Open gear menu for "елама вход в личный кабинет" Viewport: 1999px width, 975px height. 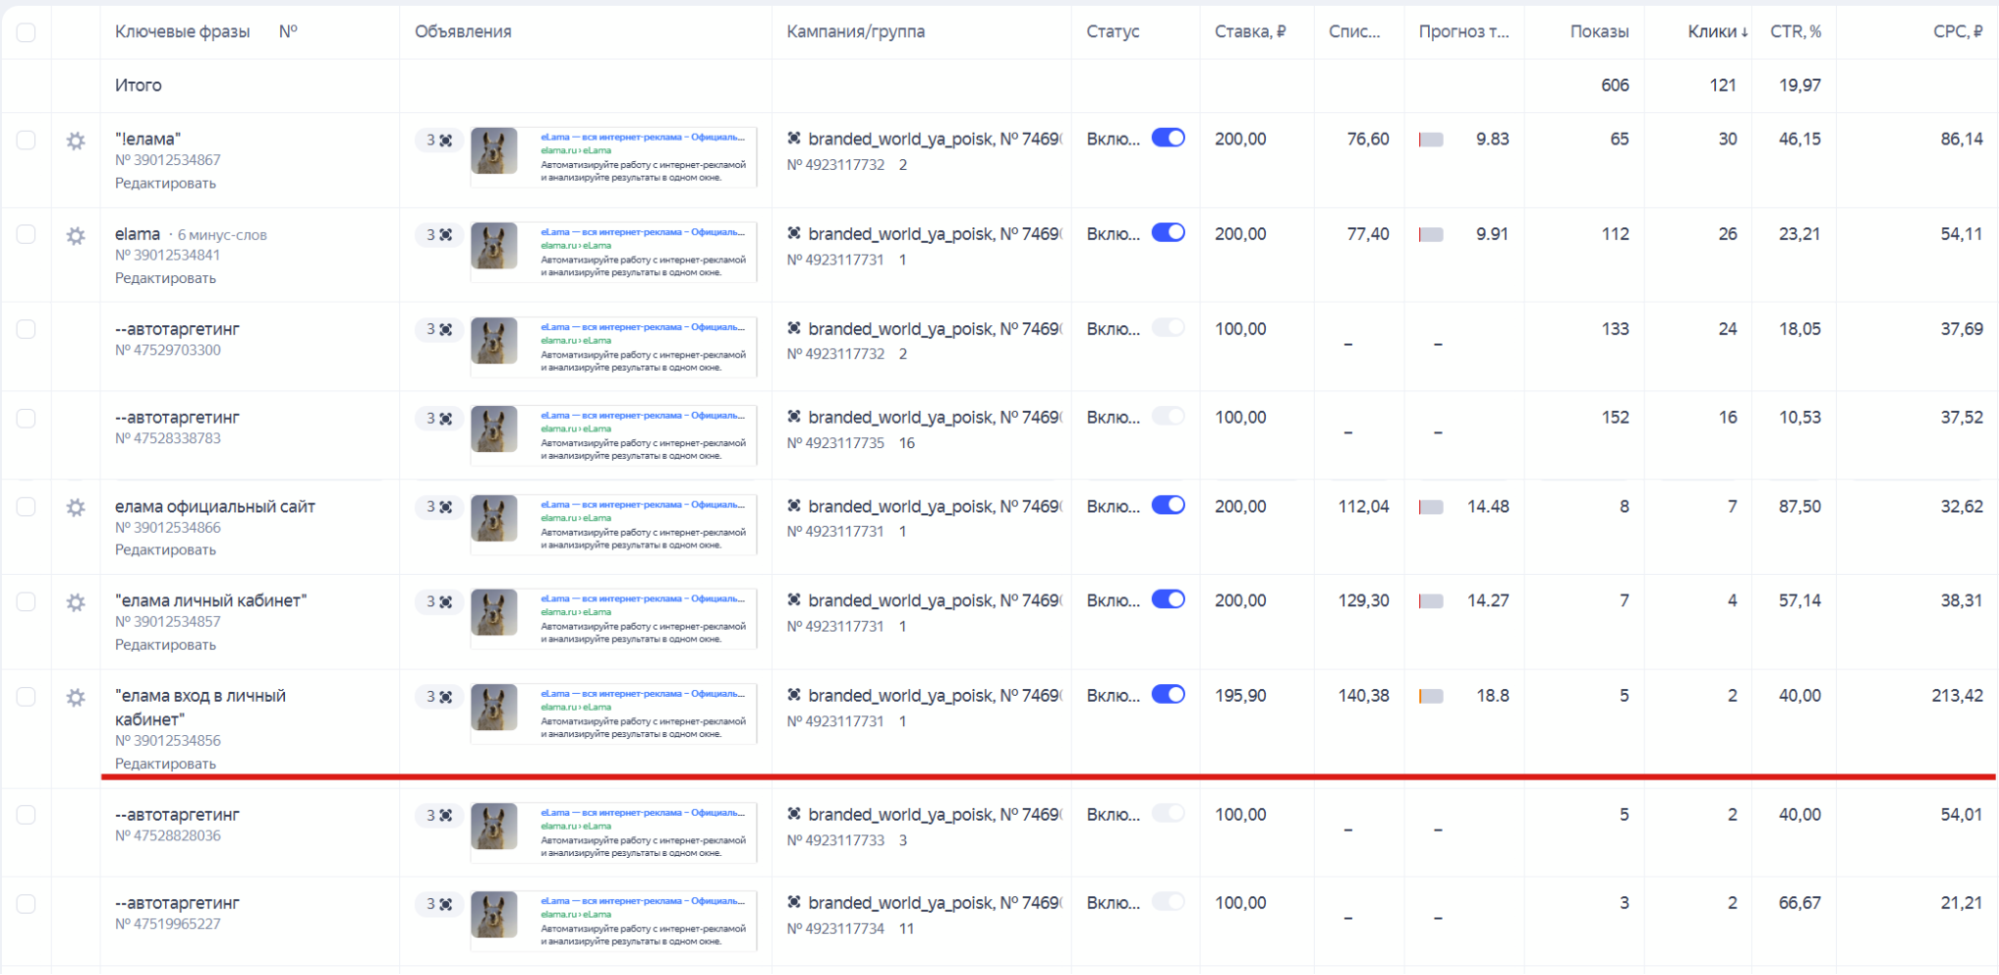coord(75,697)
